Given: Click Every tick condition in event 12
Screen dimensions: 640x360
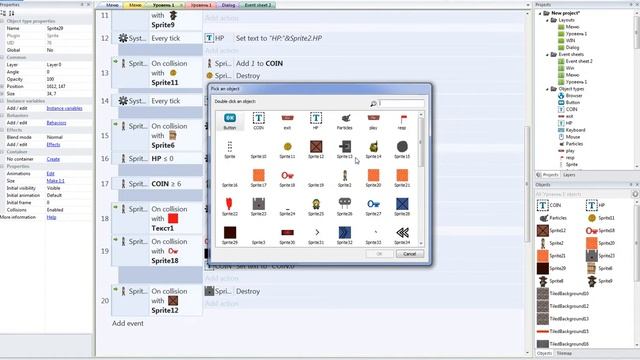Looking at the screenshot, I should pyautogui.click(x=165, y=38).
